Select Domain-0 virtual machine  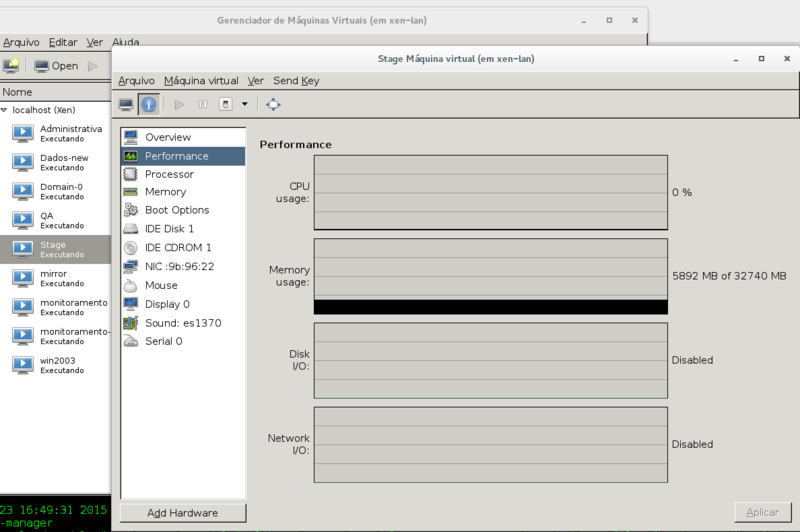[x=56, y=192]
